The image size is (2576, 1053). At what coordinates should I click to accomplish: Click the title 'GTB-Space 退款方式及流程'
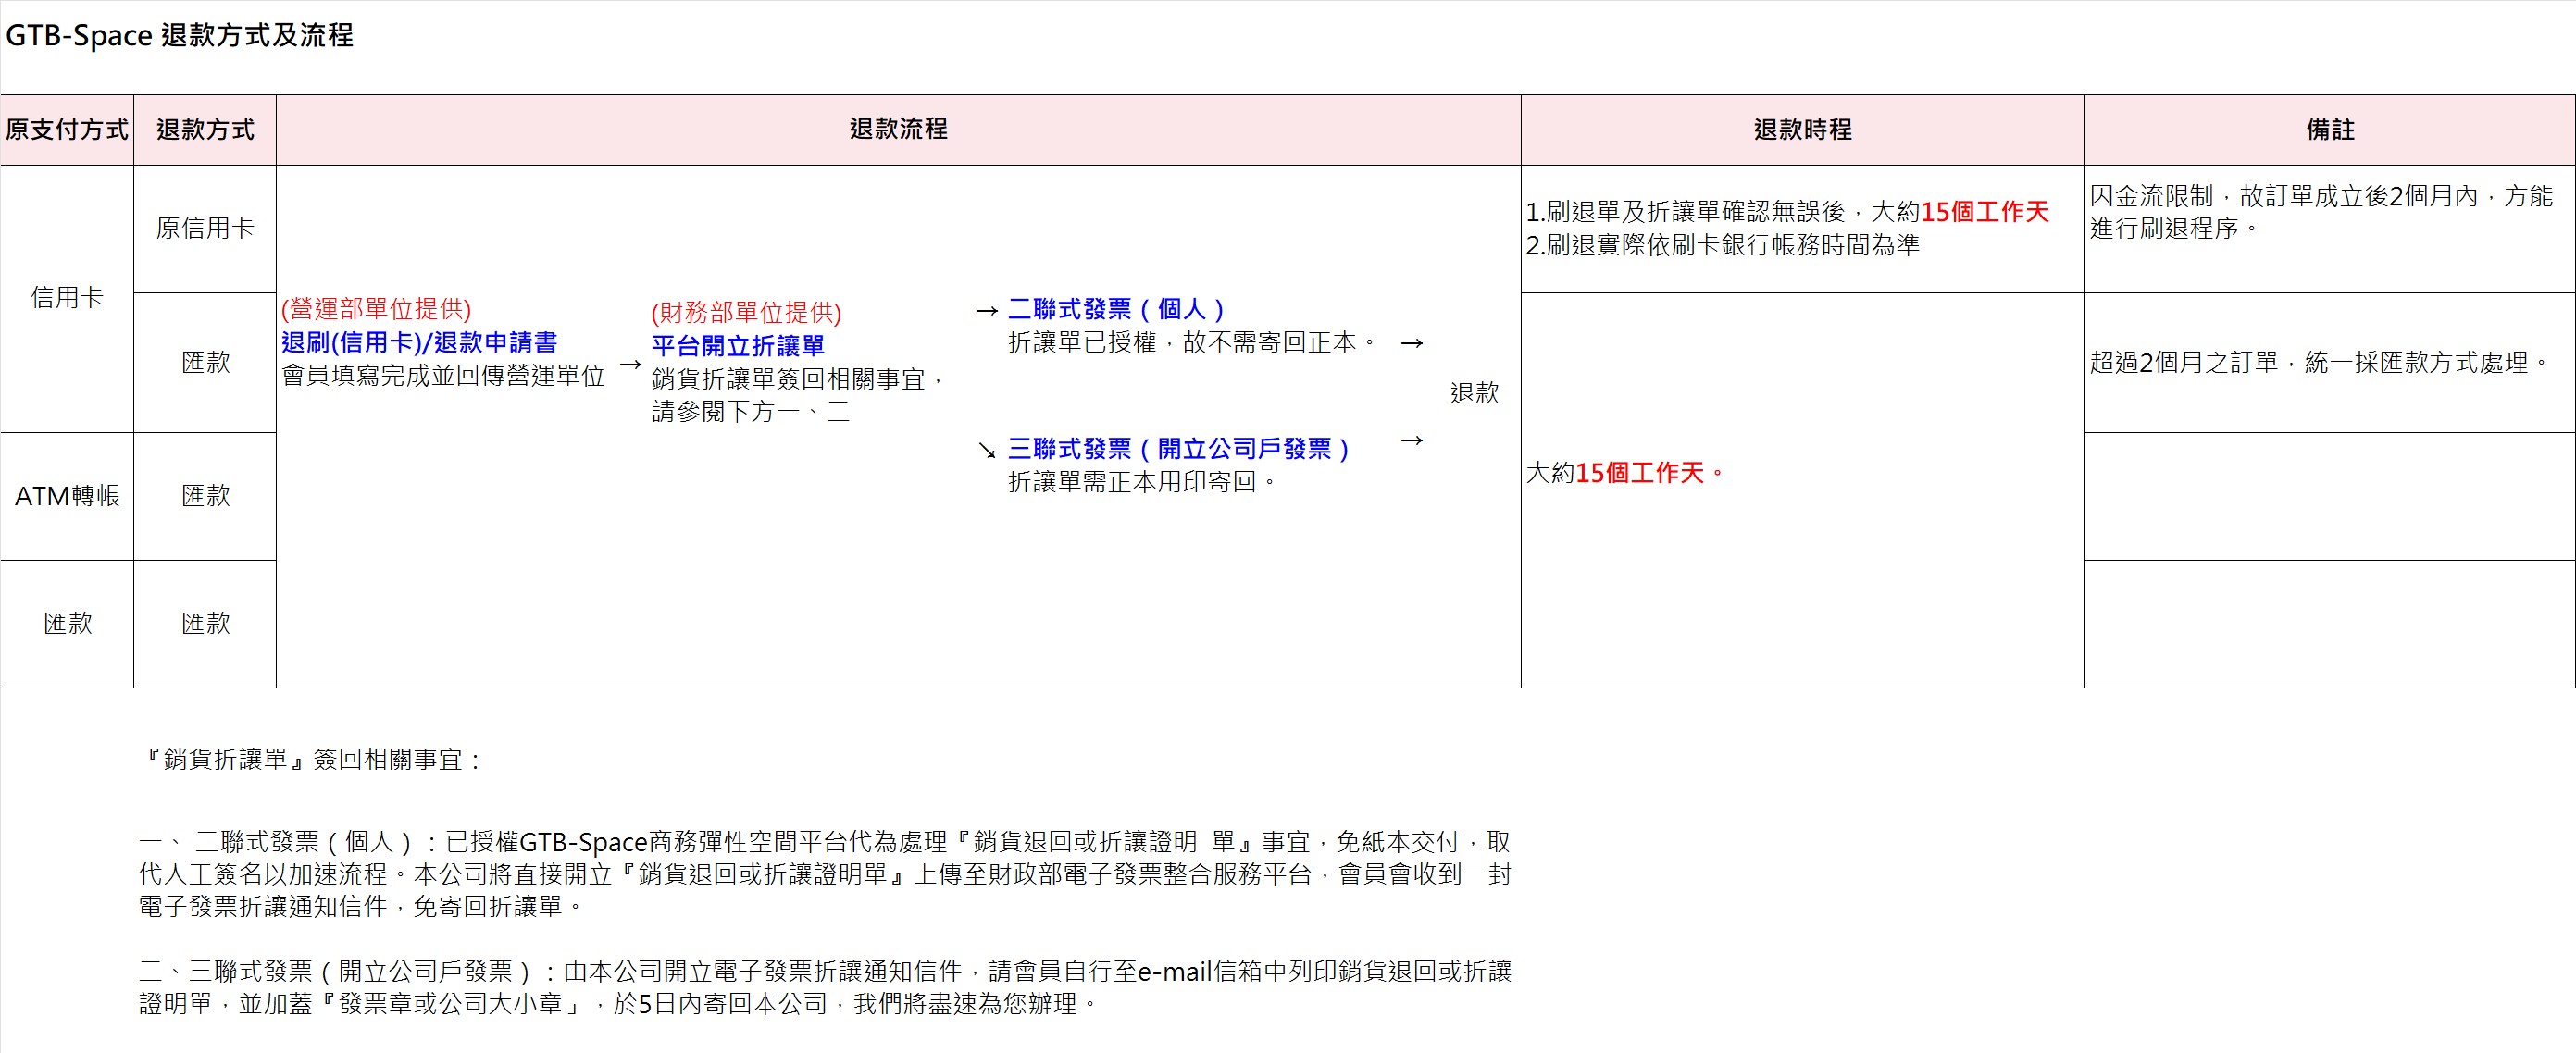[180, 36]
